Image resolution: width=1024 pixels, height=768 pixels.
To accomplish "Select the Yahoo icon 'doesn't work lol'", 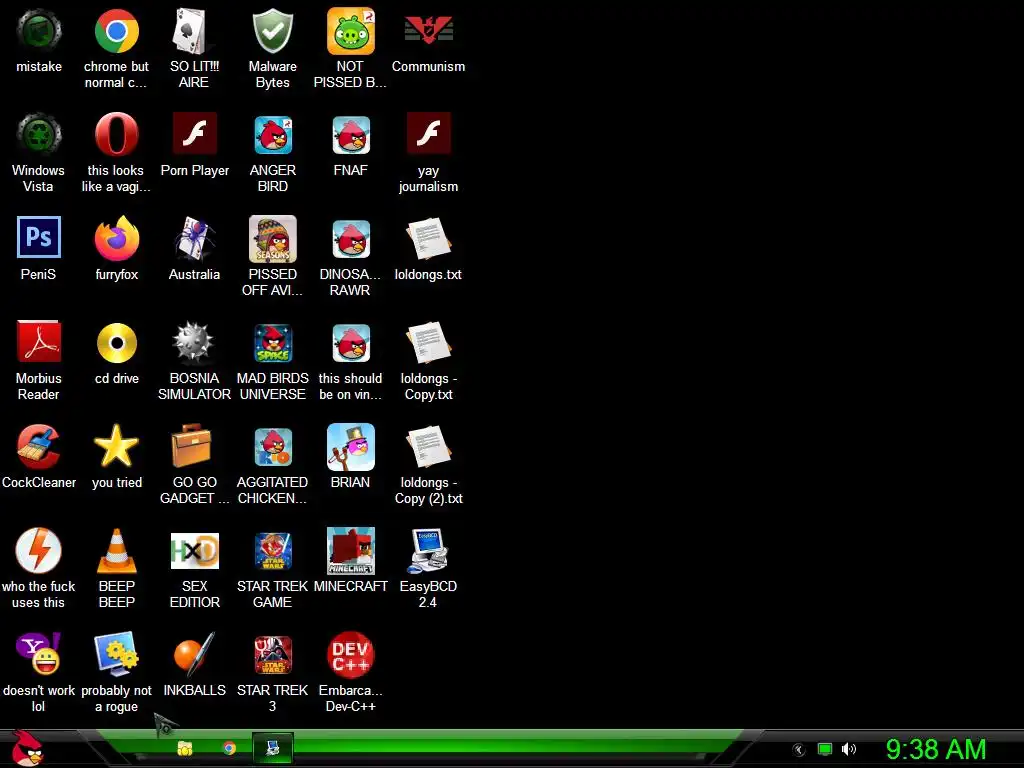I will pyautogui.click(x=39, y=654).
